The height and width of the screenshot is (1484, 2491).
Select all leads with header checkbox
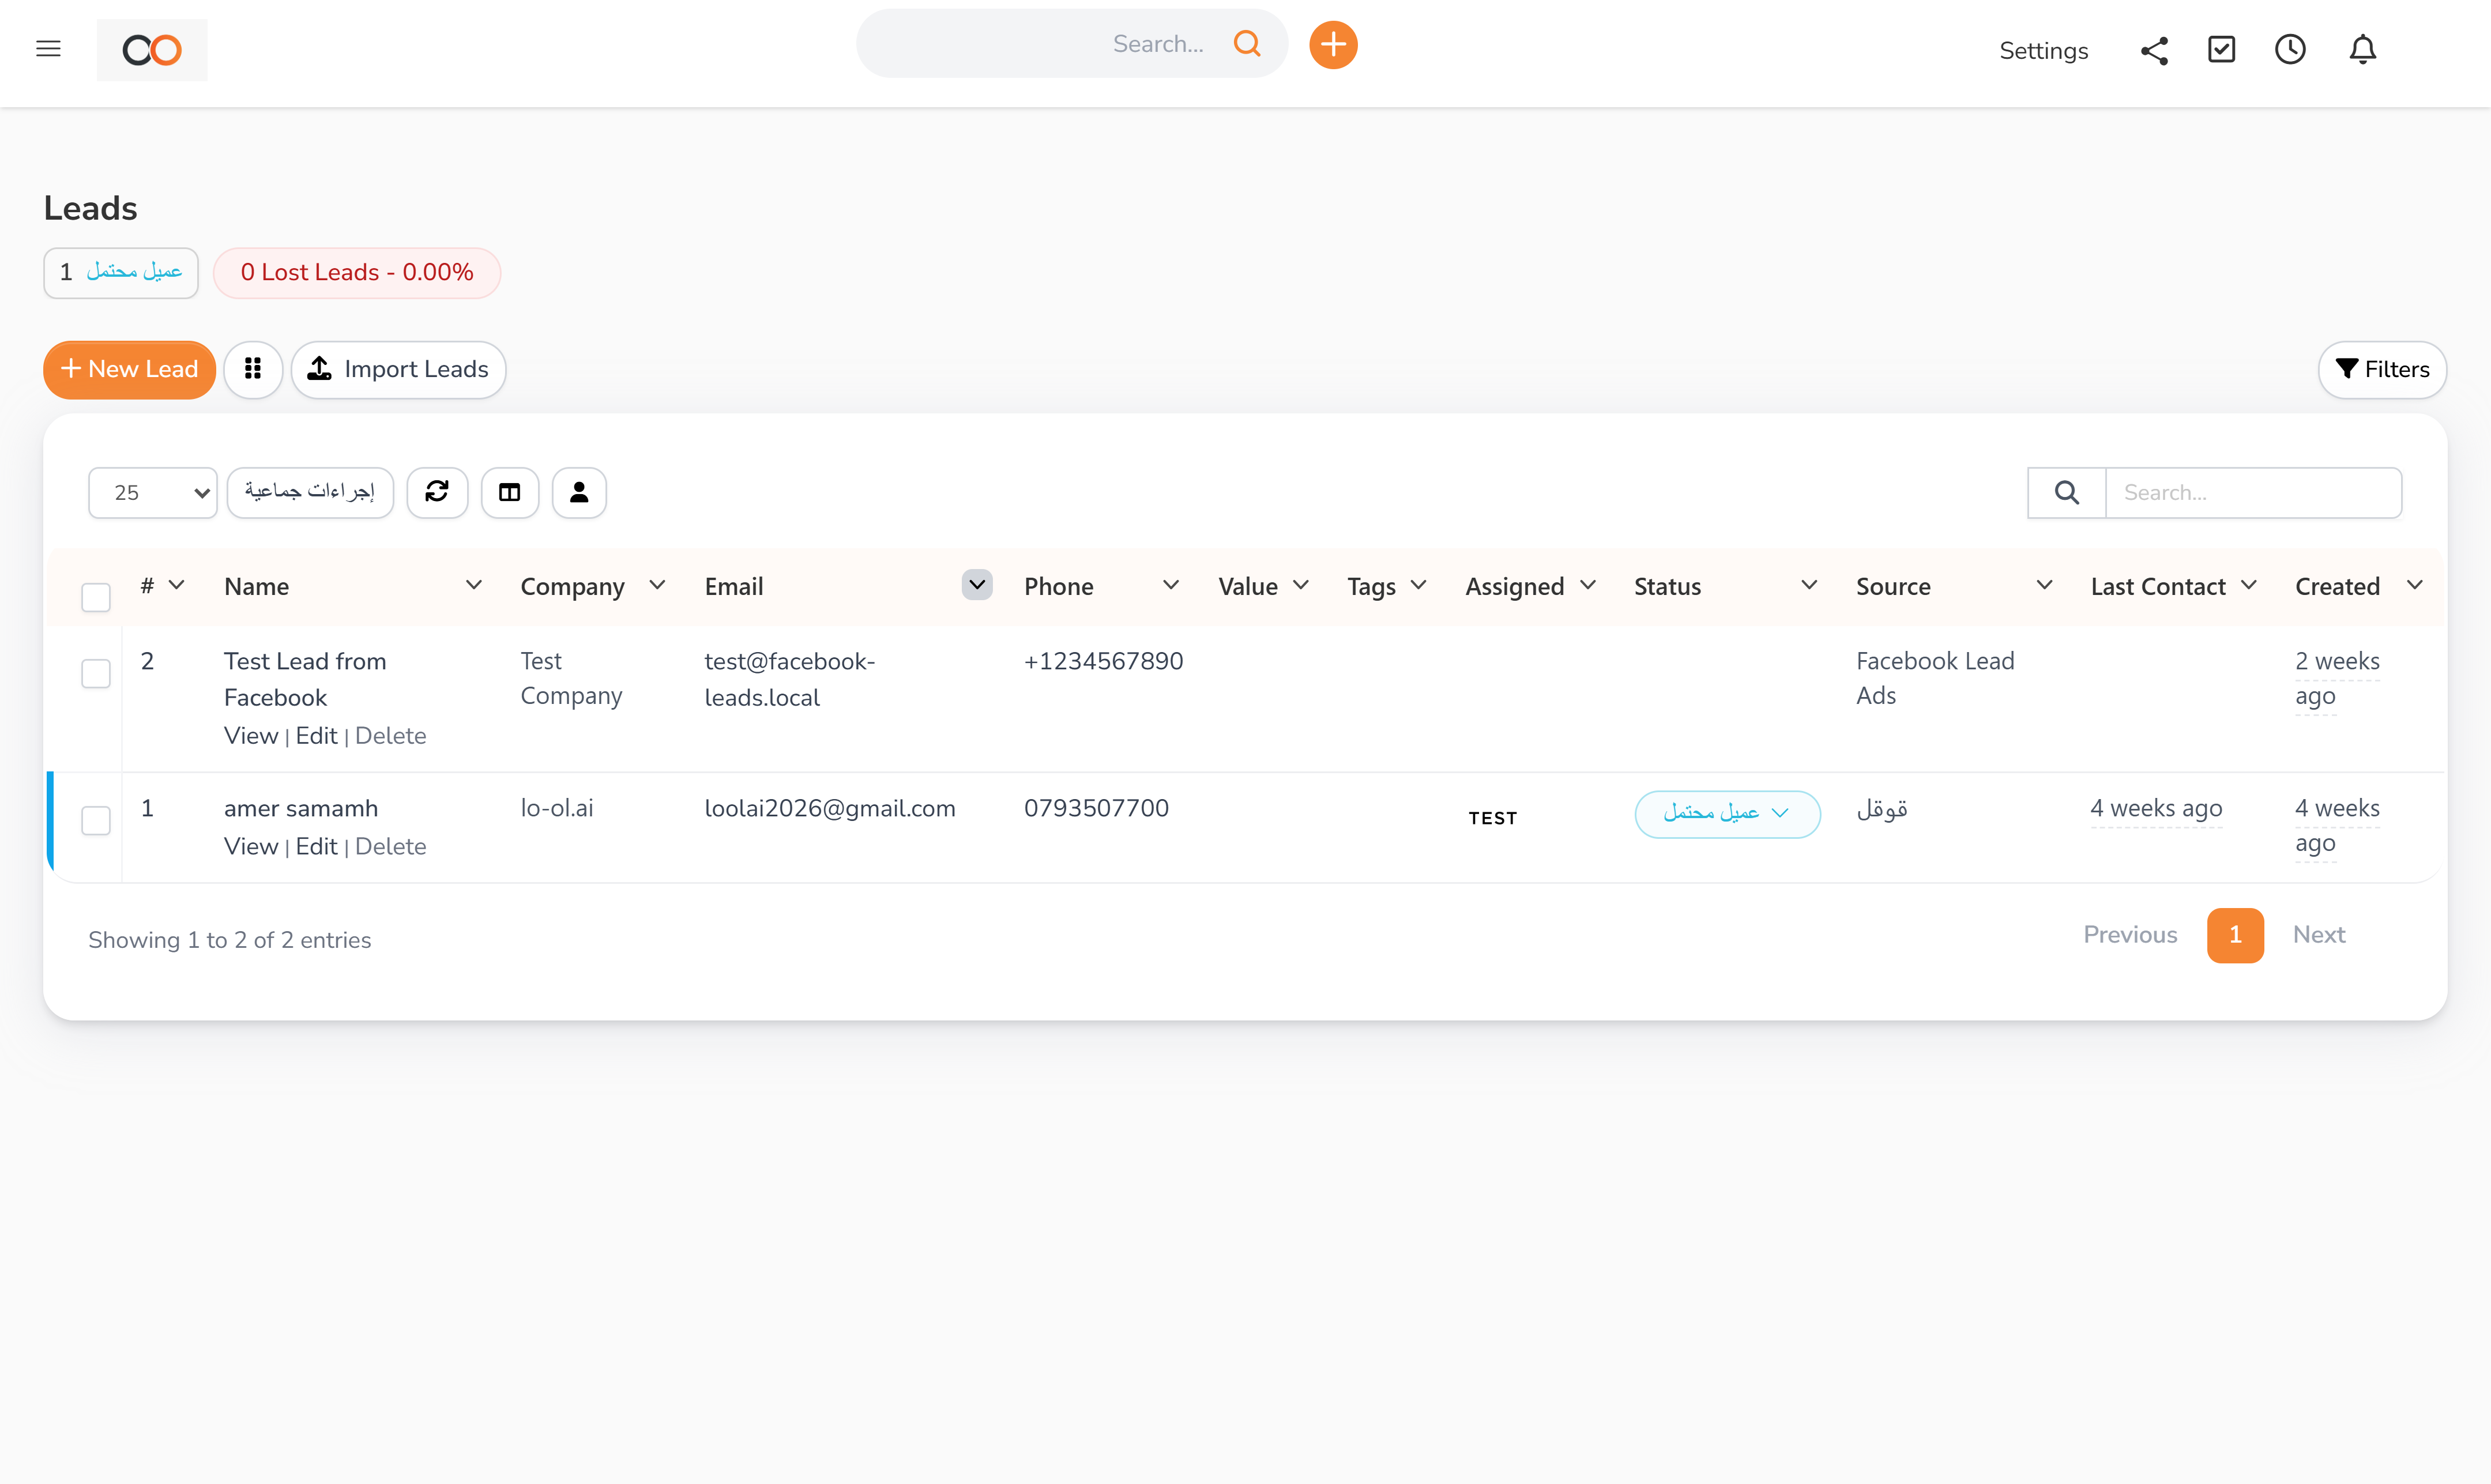[x=96, y=597]
